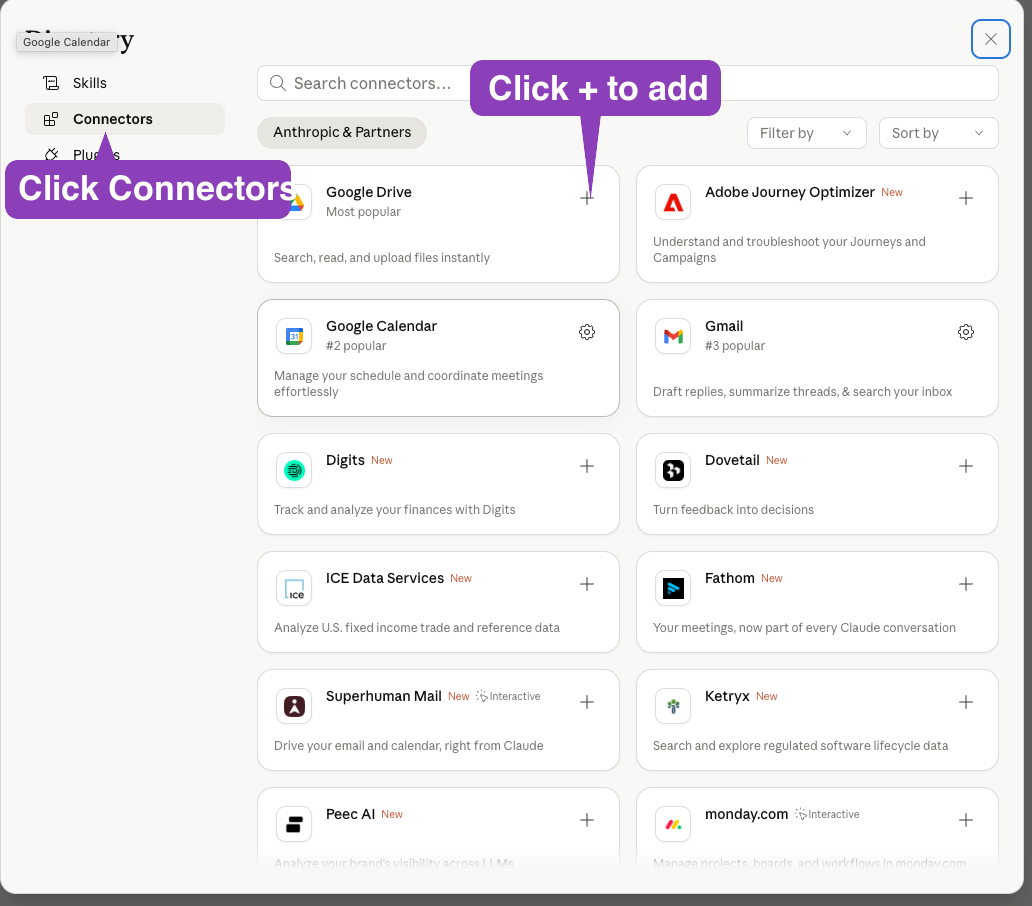Click 'Search and explore regulated software' description
The height and width of the screenshot is (906, 1032).
click(800, 746)
